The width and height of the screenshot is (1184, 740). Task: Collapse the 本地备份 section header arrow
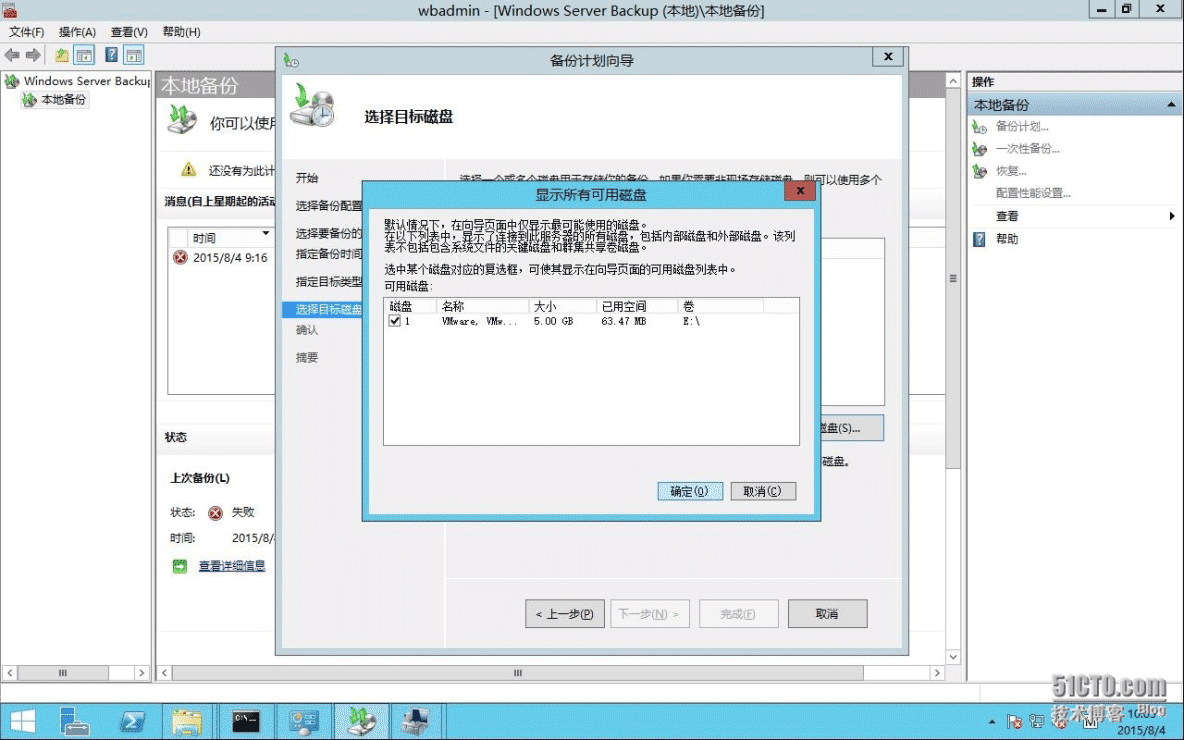(1171, 104)
